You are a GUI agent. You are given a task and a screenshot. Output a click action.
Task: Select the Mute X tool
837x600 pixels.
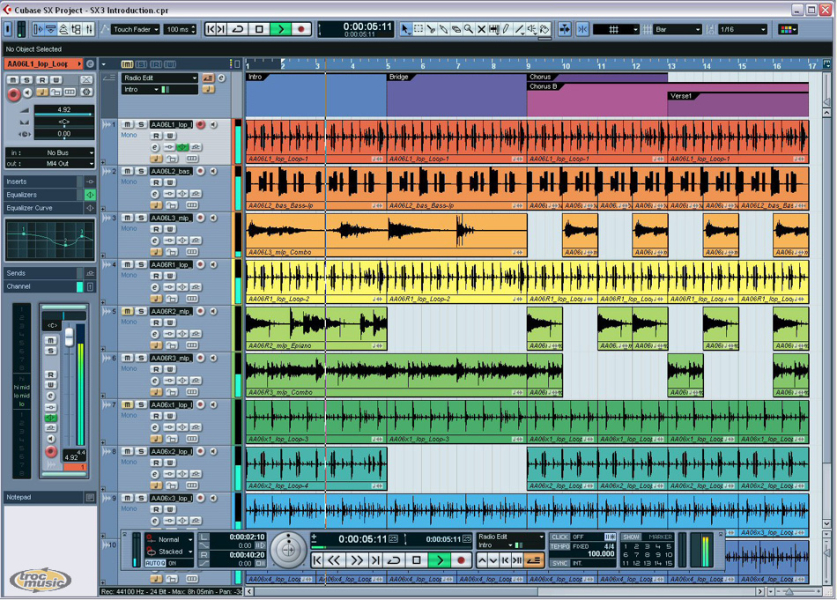coord(481,29)
